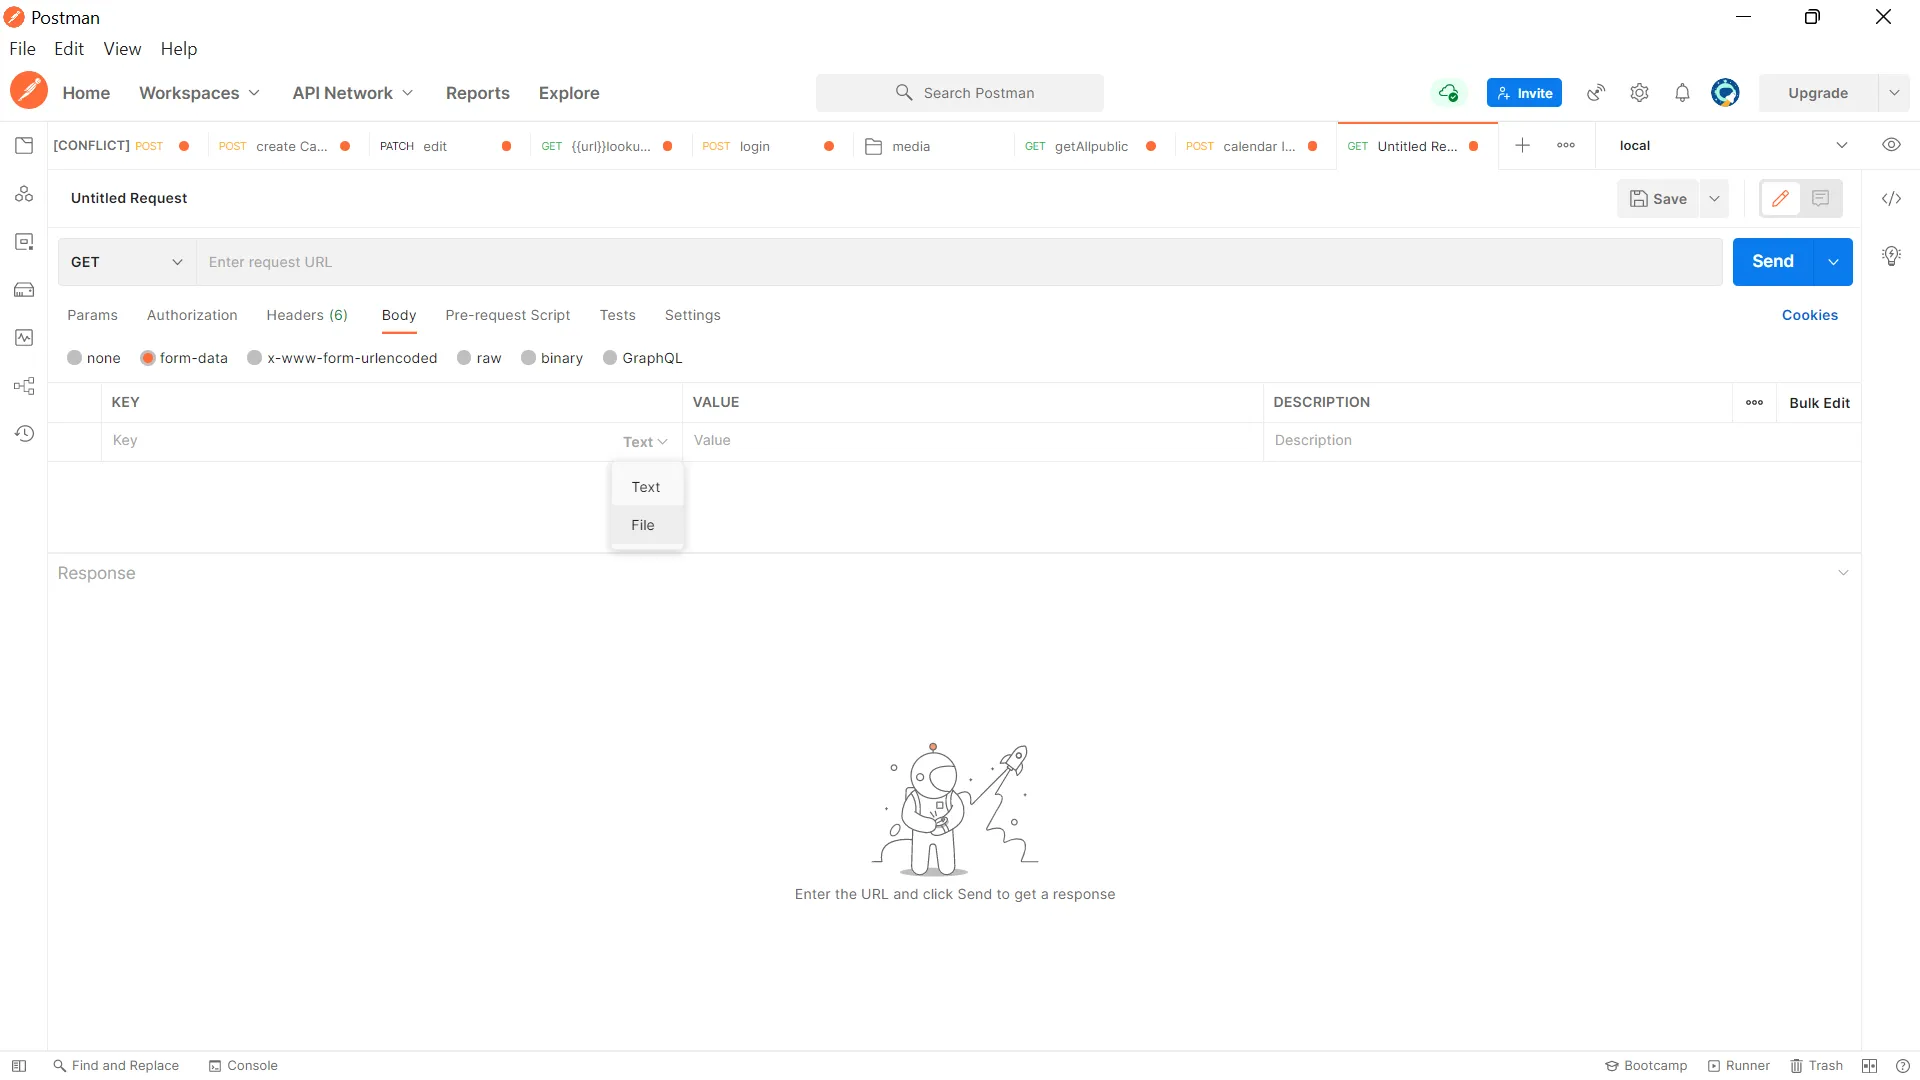The image size is (1920, 1080).
Task: Open the Collections sidebar icon
Action: click(24, 146)
